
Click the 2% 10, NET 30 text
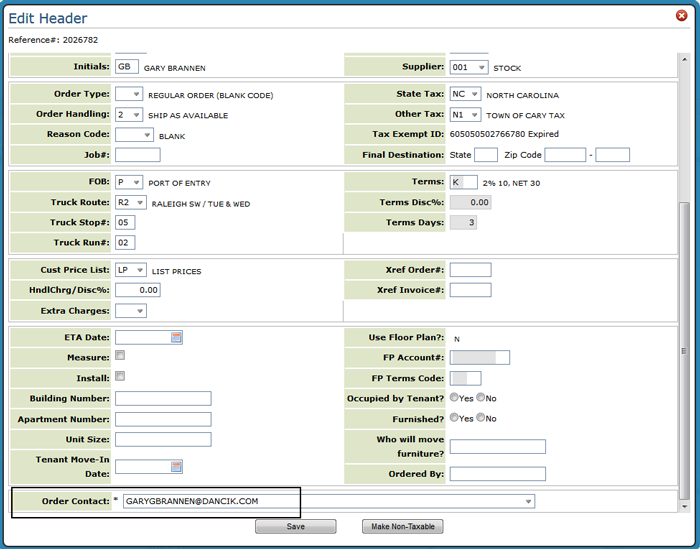(511, 183)
